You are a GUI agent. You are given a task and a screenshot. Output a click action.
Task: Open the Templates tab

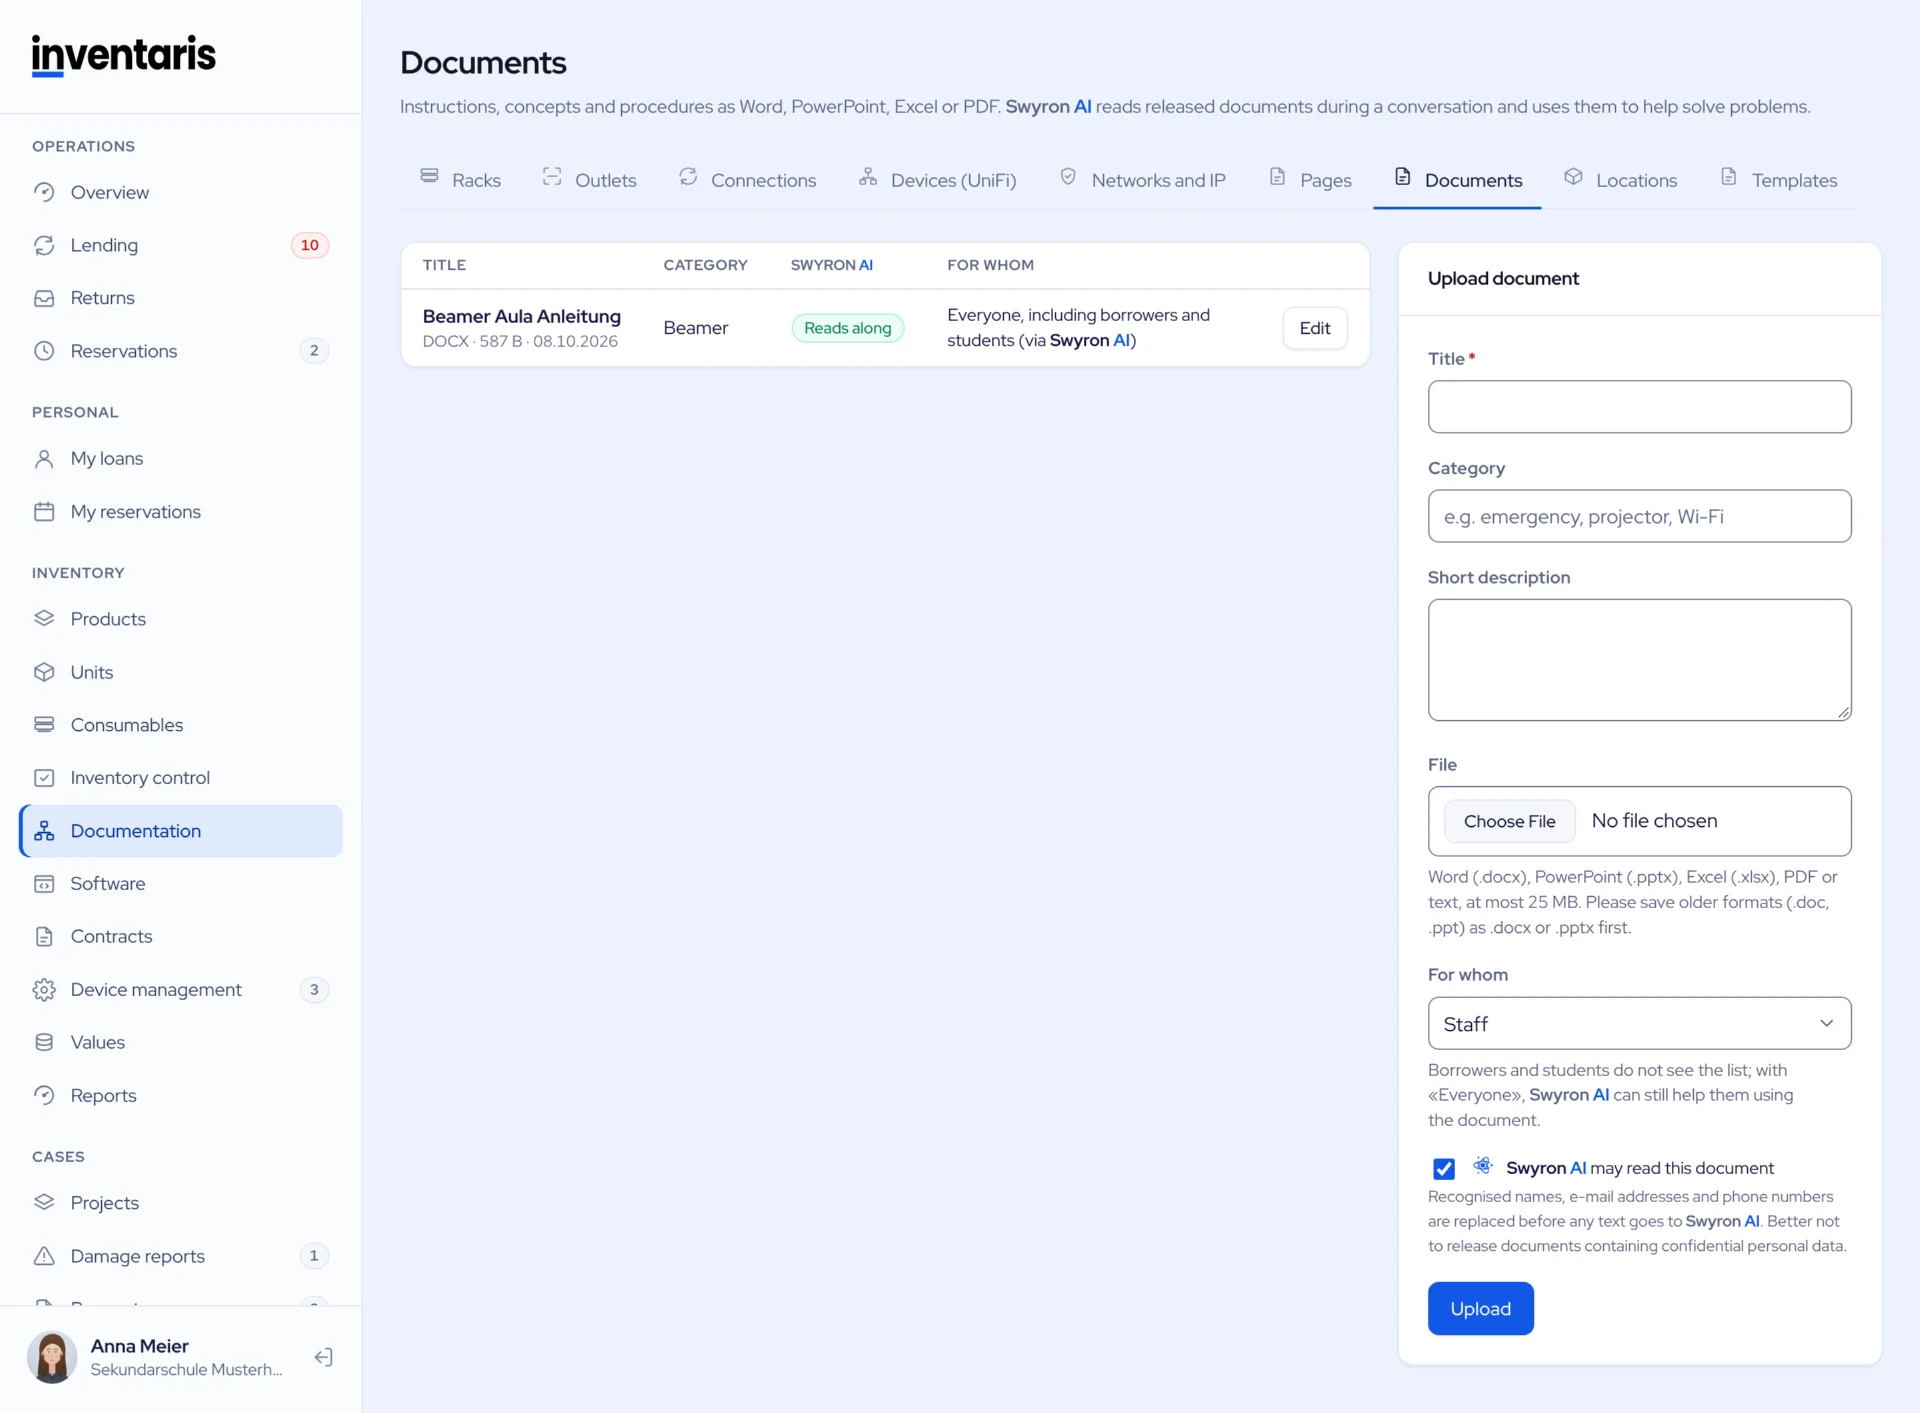coord(1778,179)
